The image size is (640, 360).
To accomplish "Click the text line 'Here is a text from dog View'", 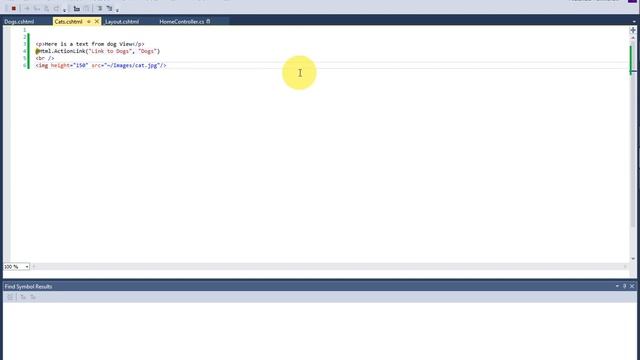I will (90, 44).
